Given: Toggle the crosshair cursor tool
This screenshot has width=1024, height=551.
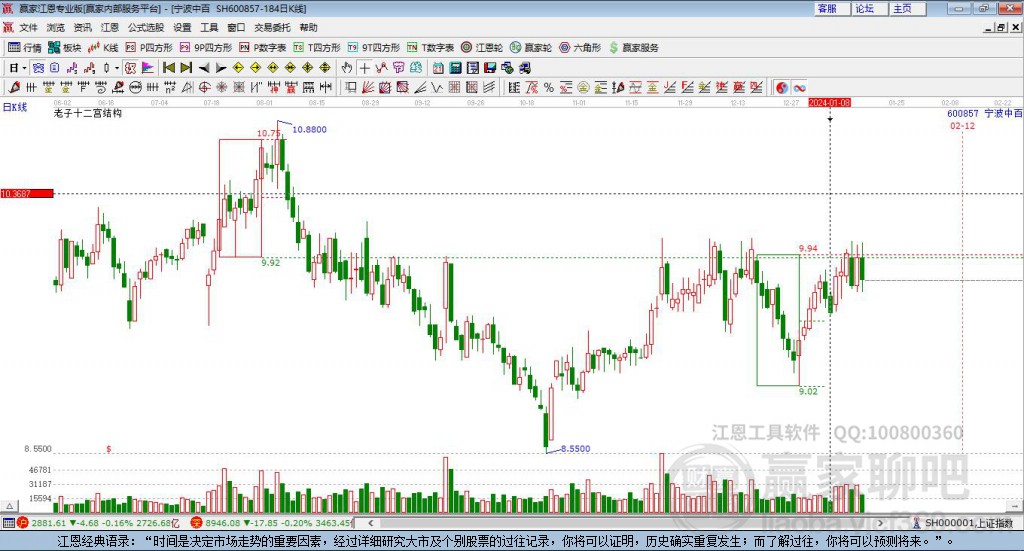Looking at the screenshot, I should tap(364, 68).
